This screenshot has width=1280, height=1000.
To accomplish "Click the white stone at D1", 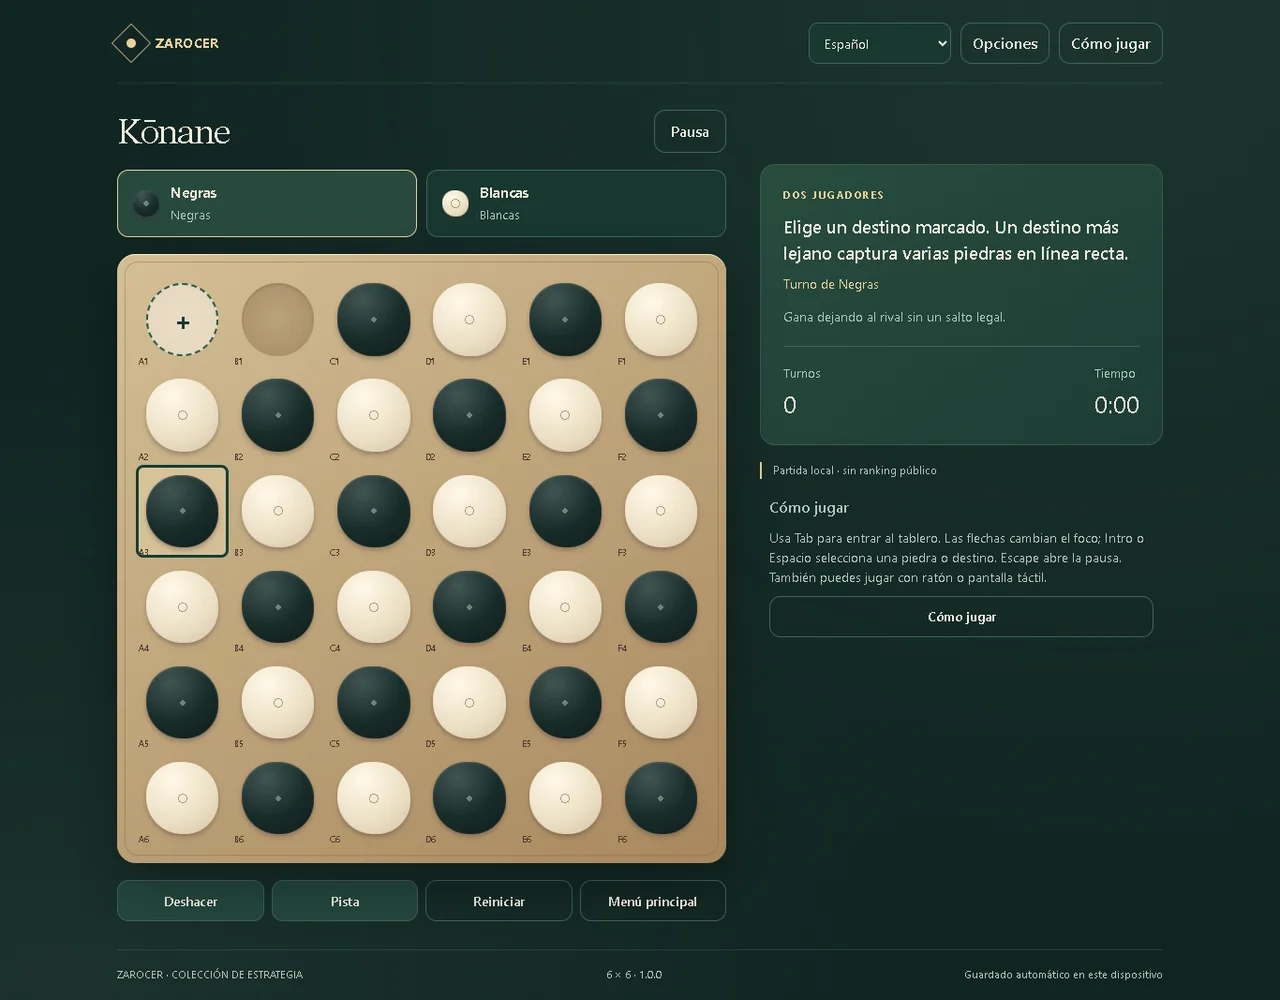I will 469,320.
